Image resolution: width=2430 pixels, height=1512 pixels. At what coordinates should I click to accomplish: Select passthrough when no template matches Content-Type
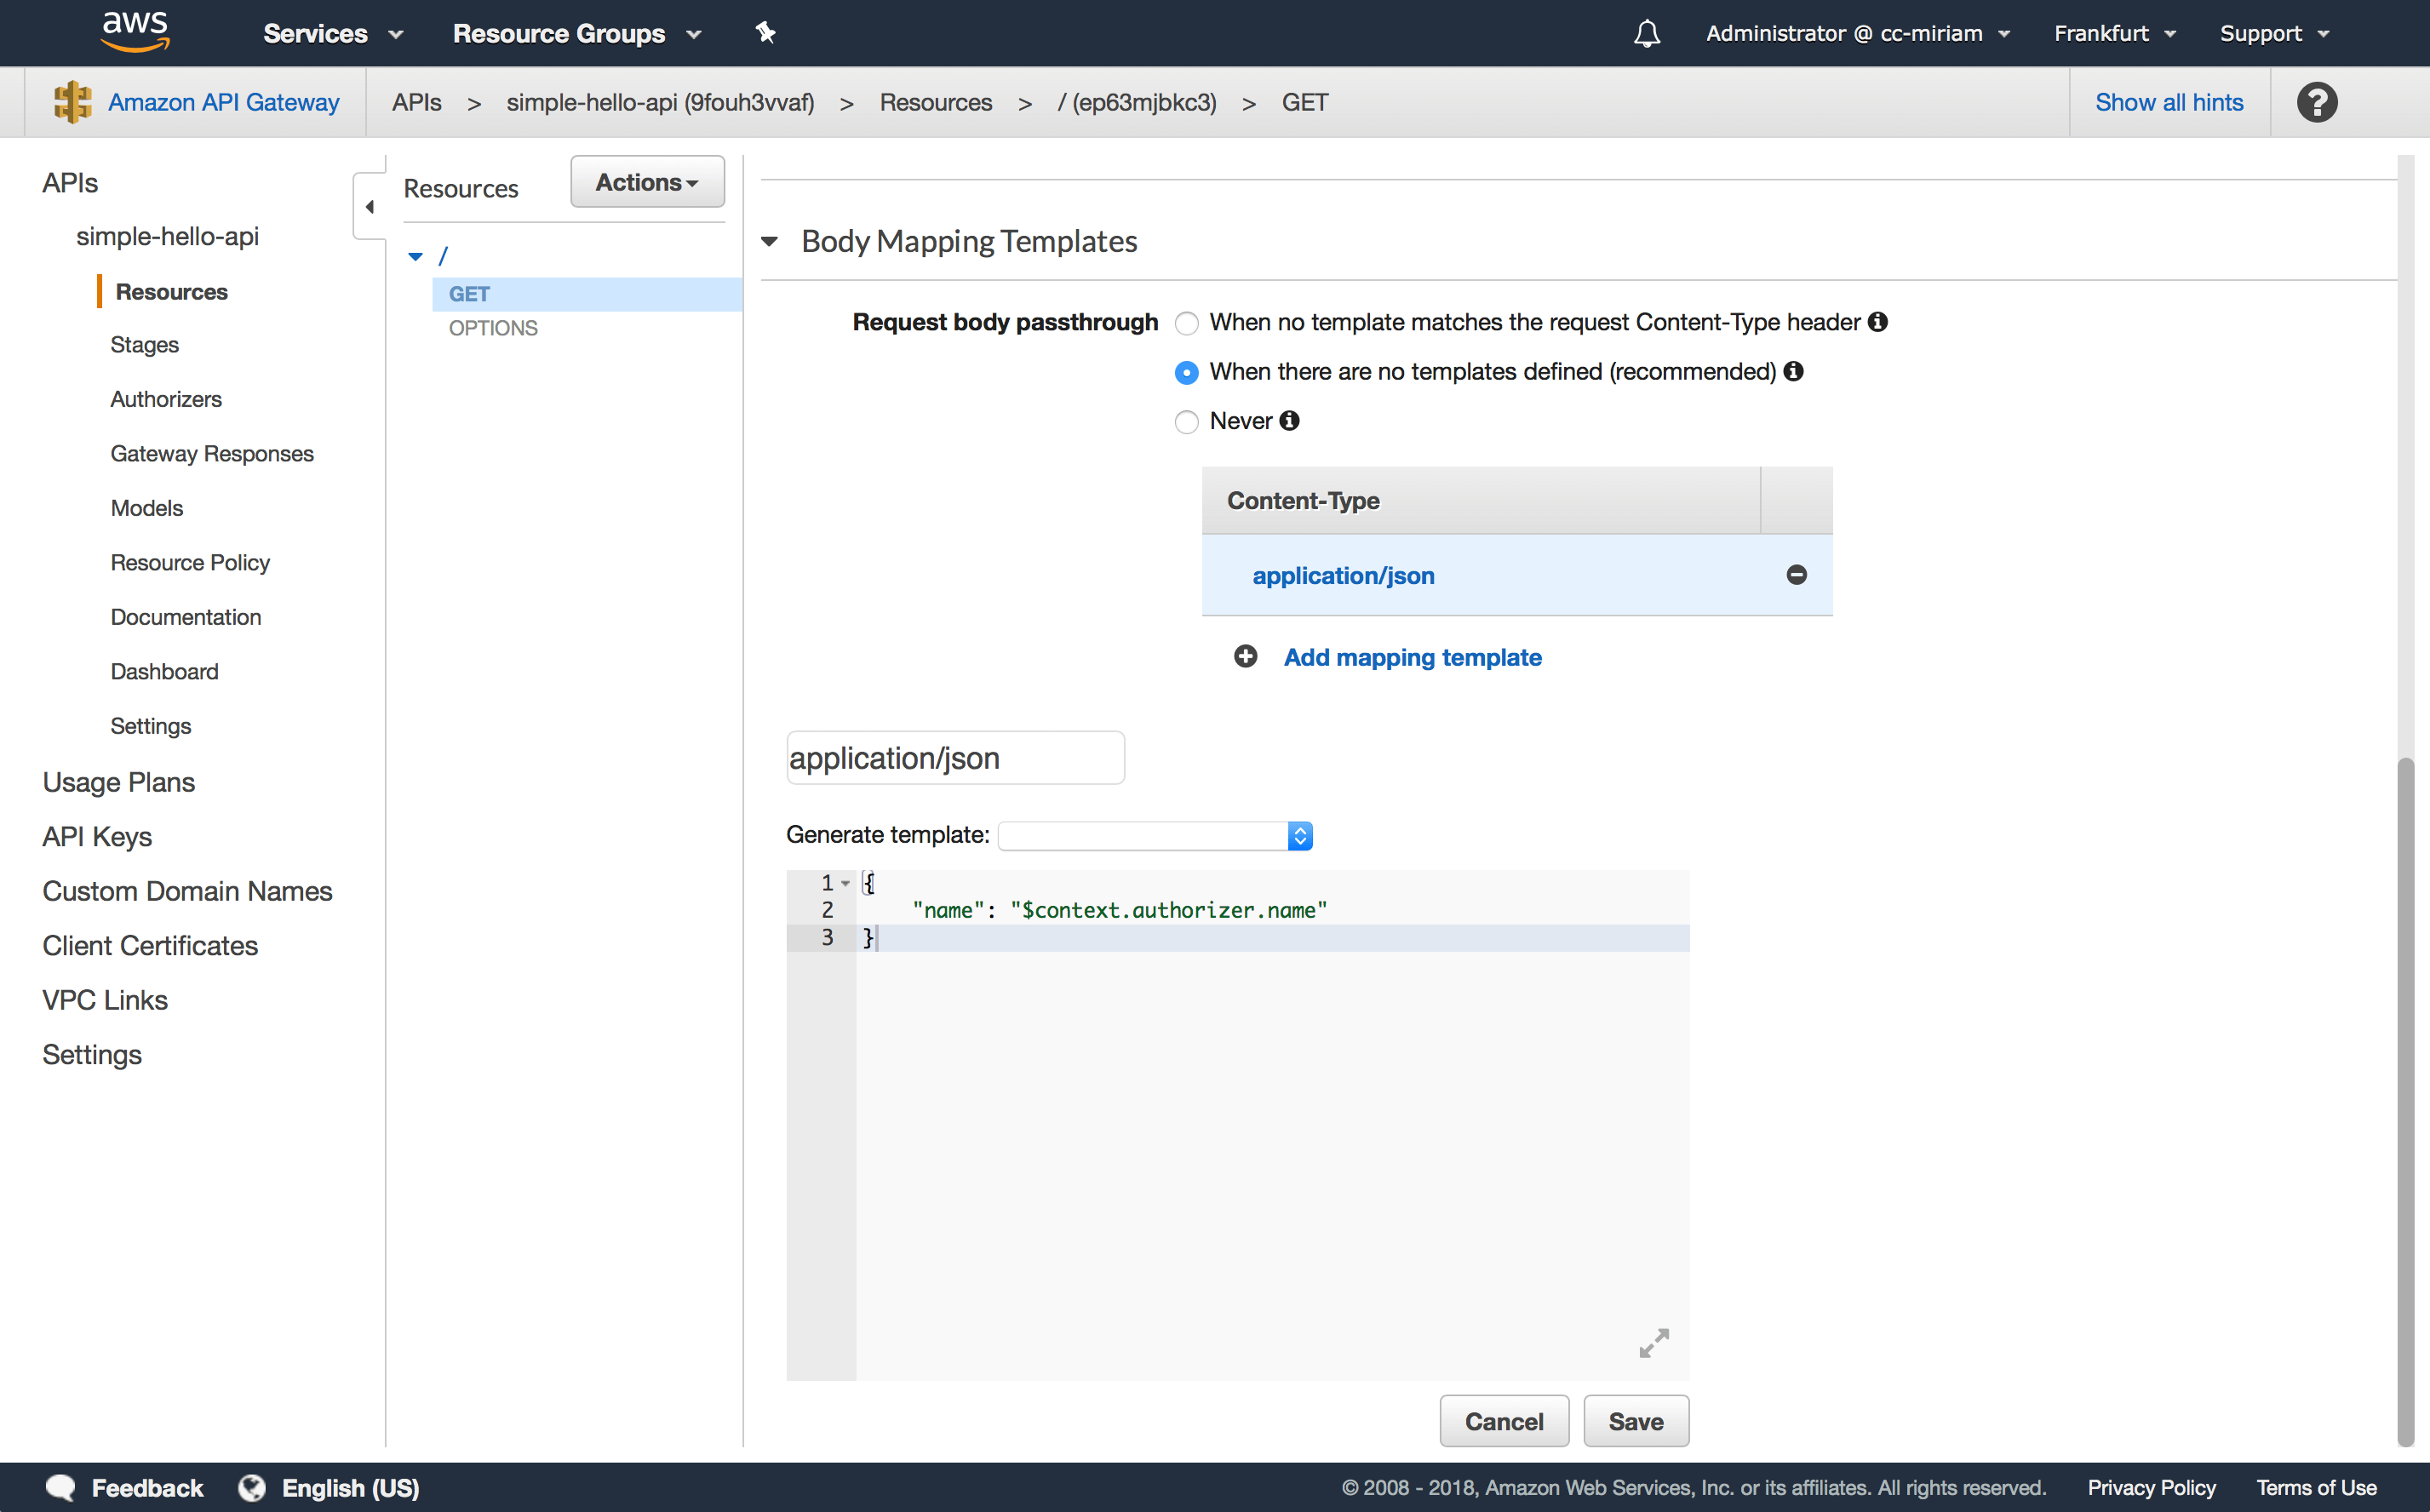1186,323
